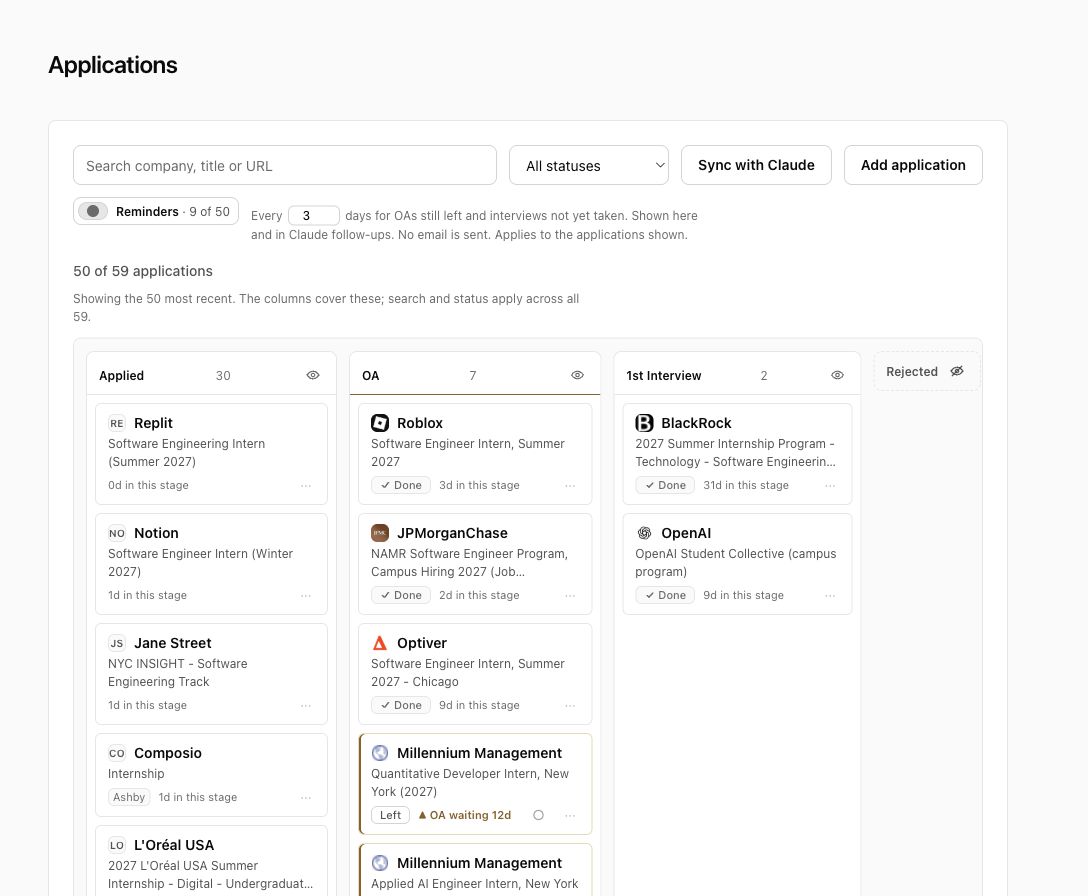1088x896 pixels.
Task: Click the Jane Street JS avatar icon
Action: point(117,643)
